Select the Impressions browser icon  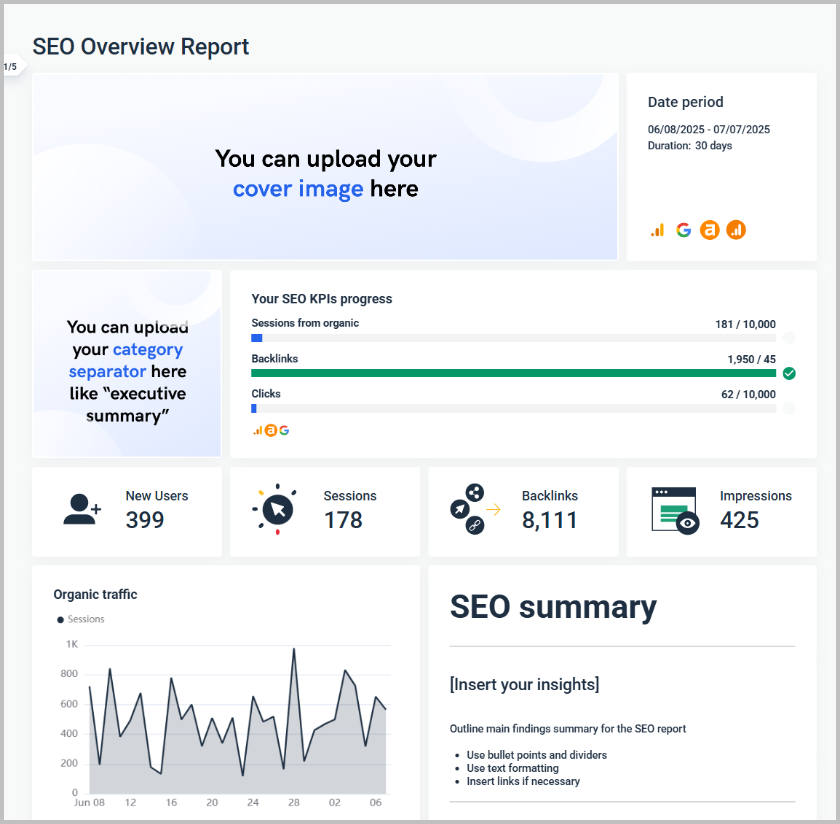click(673, 509)
